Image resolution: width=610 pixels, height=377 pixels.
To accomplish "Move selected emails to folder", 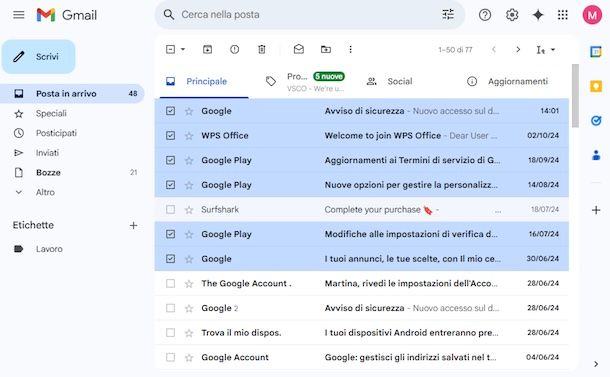I will [x=326, y=49].
